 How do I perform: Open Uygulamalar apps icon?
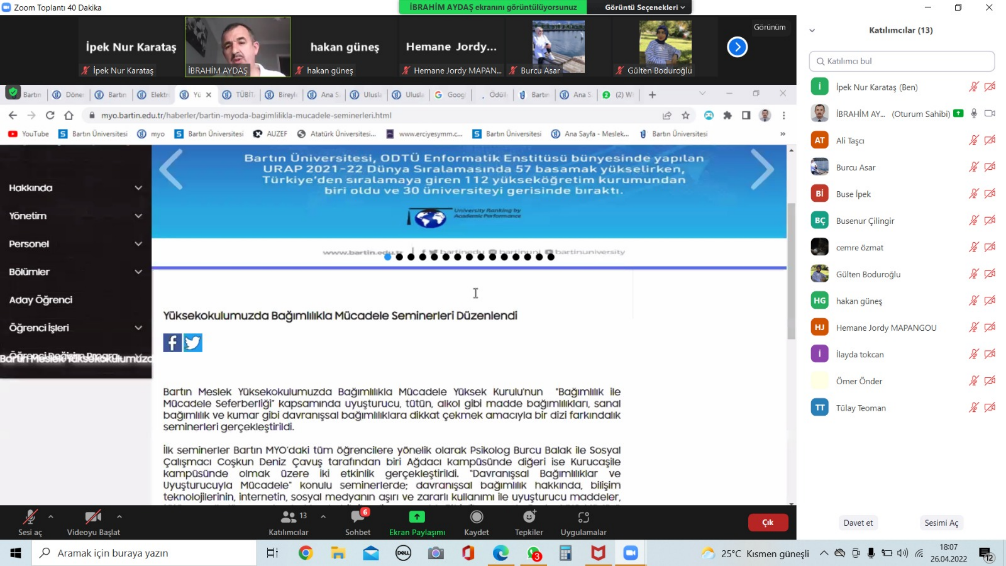tap(583, 518)
